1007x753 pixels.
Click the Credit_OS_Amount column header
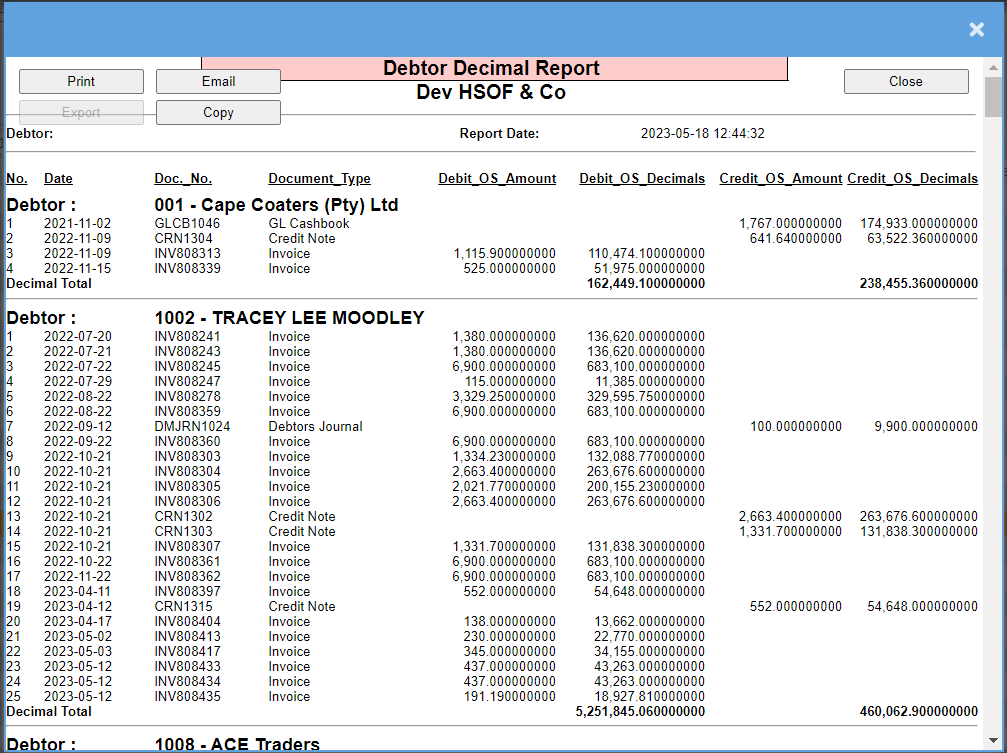pos(780,179)
